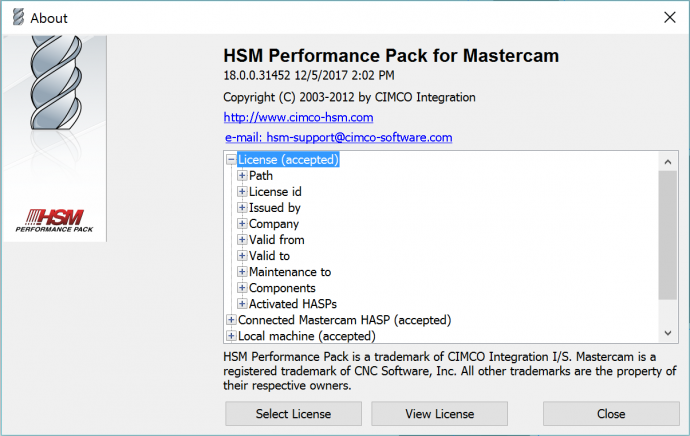Open the hsm-support e-mail link
690x436 pixels.
(x=338, y=138)
